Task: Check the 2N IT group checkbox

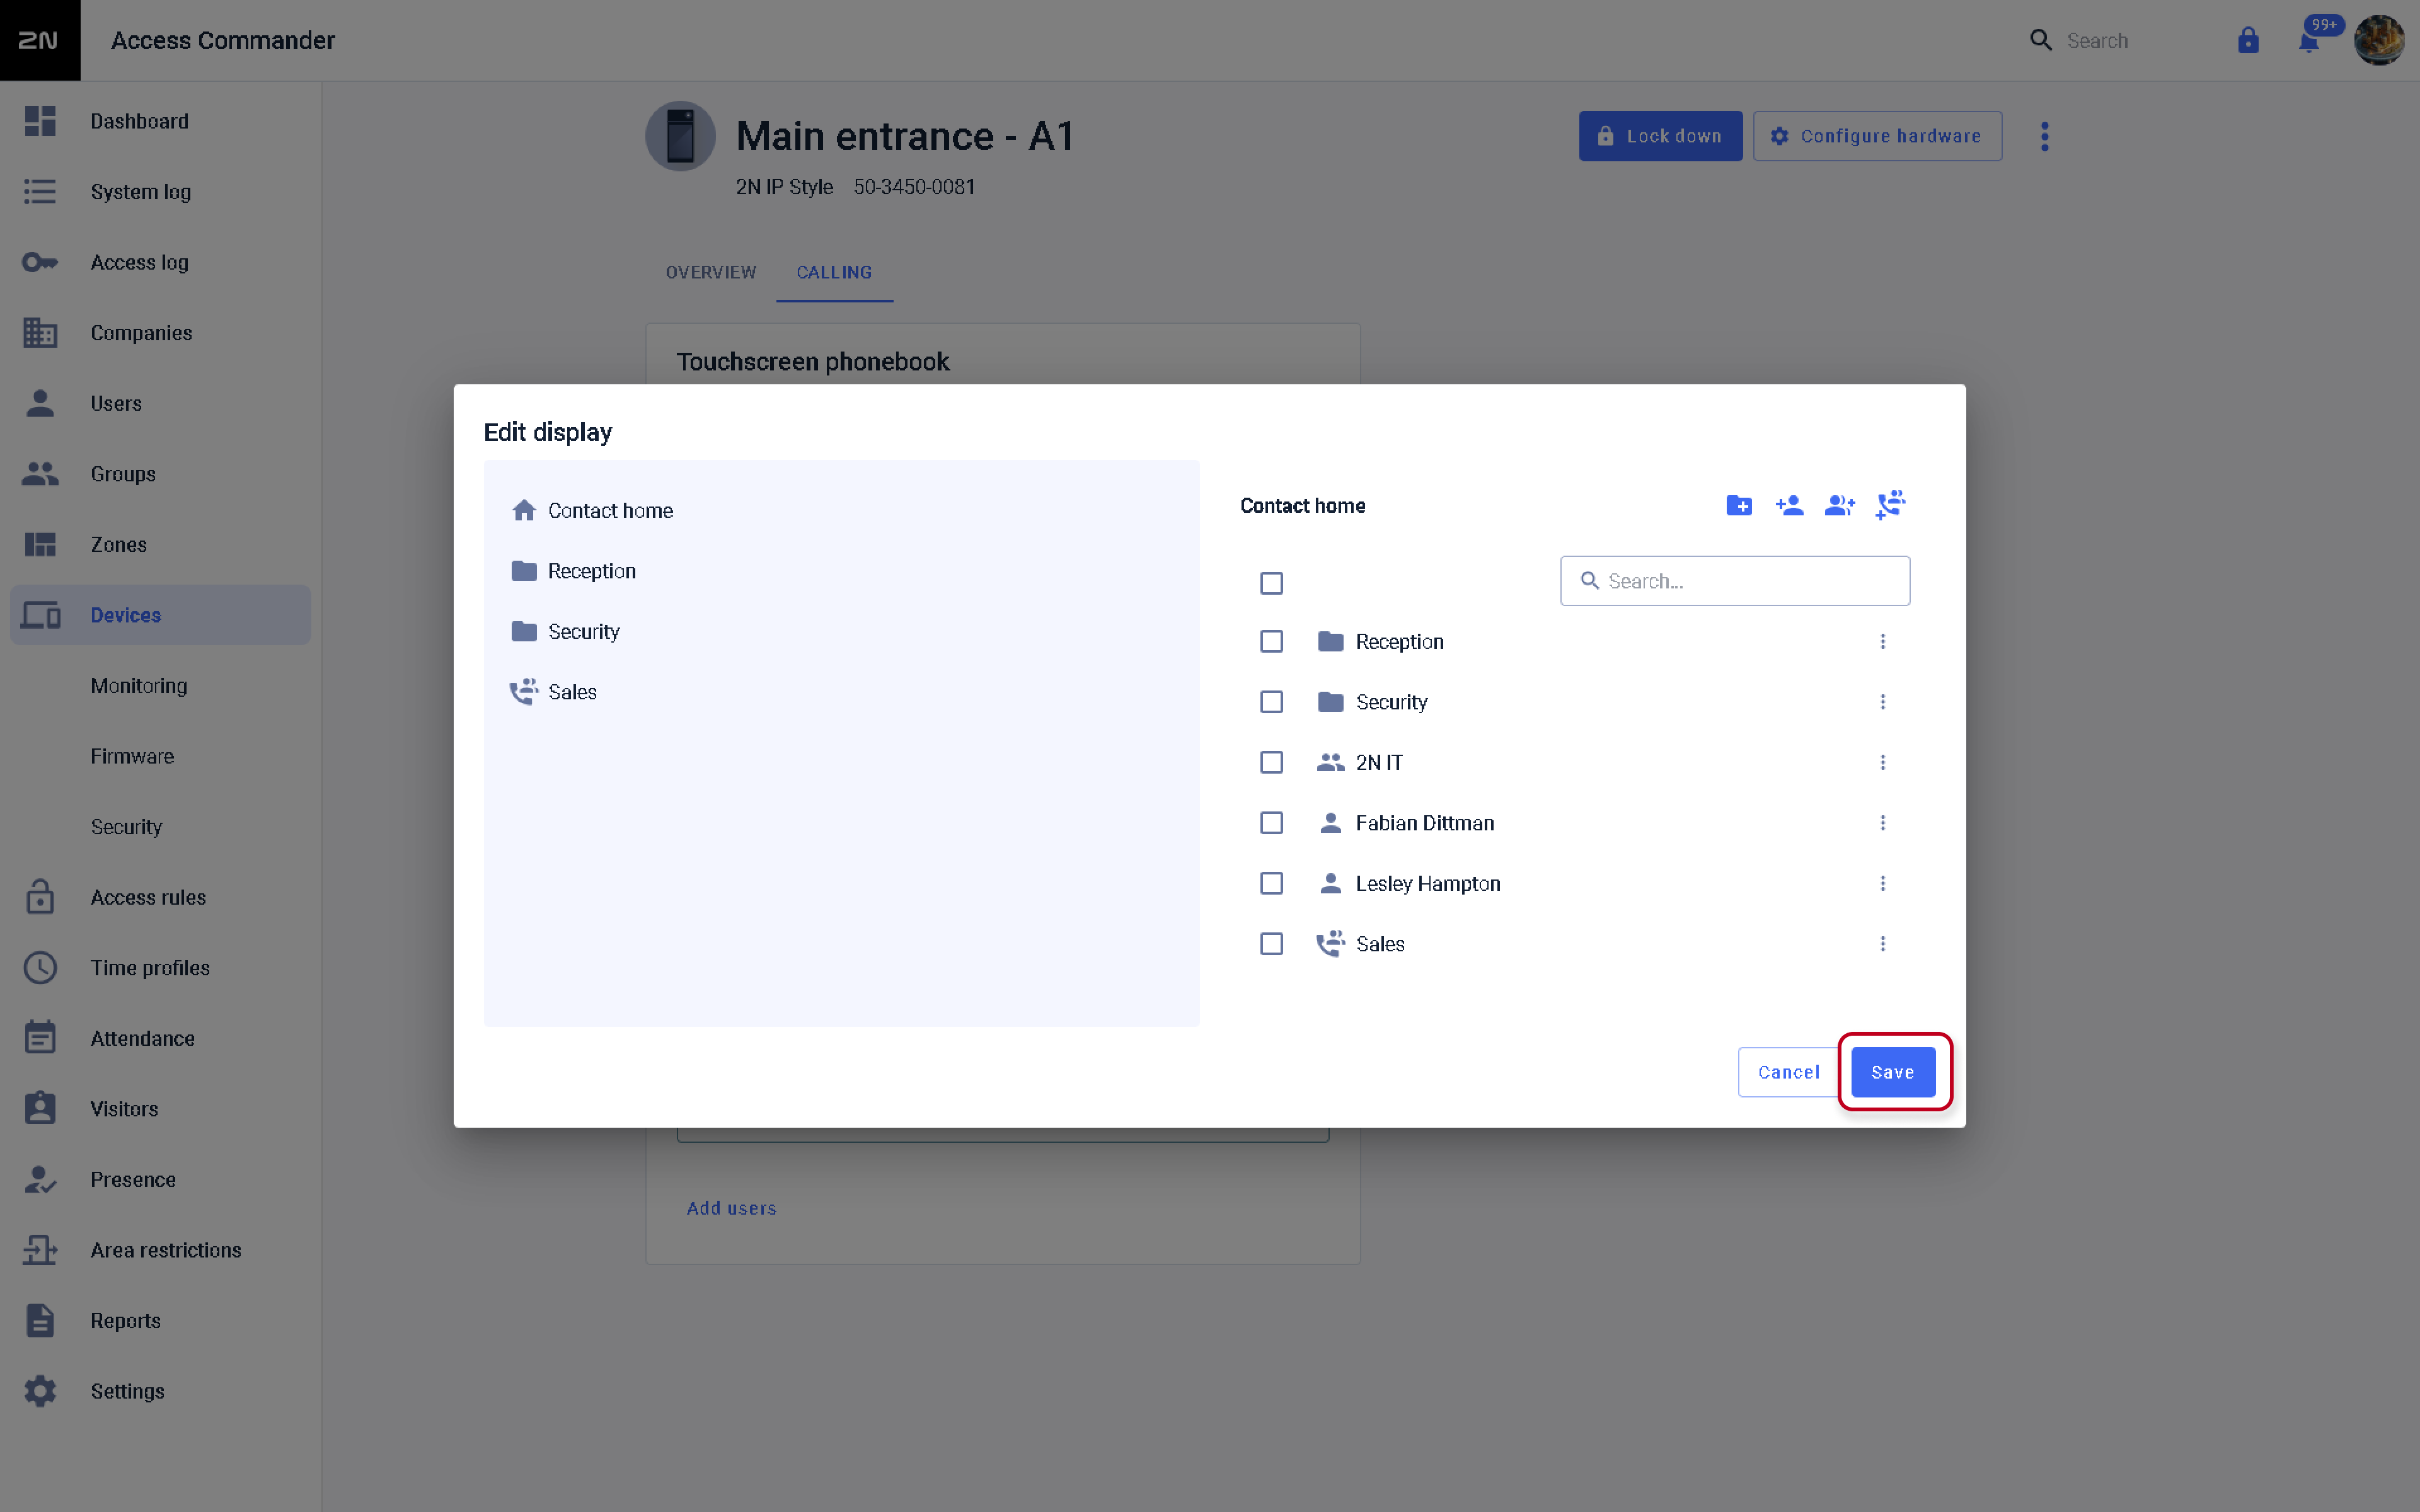Action: [1271, 762]
